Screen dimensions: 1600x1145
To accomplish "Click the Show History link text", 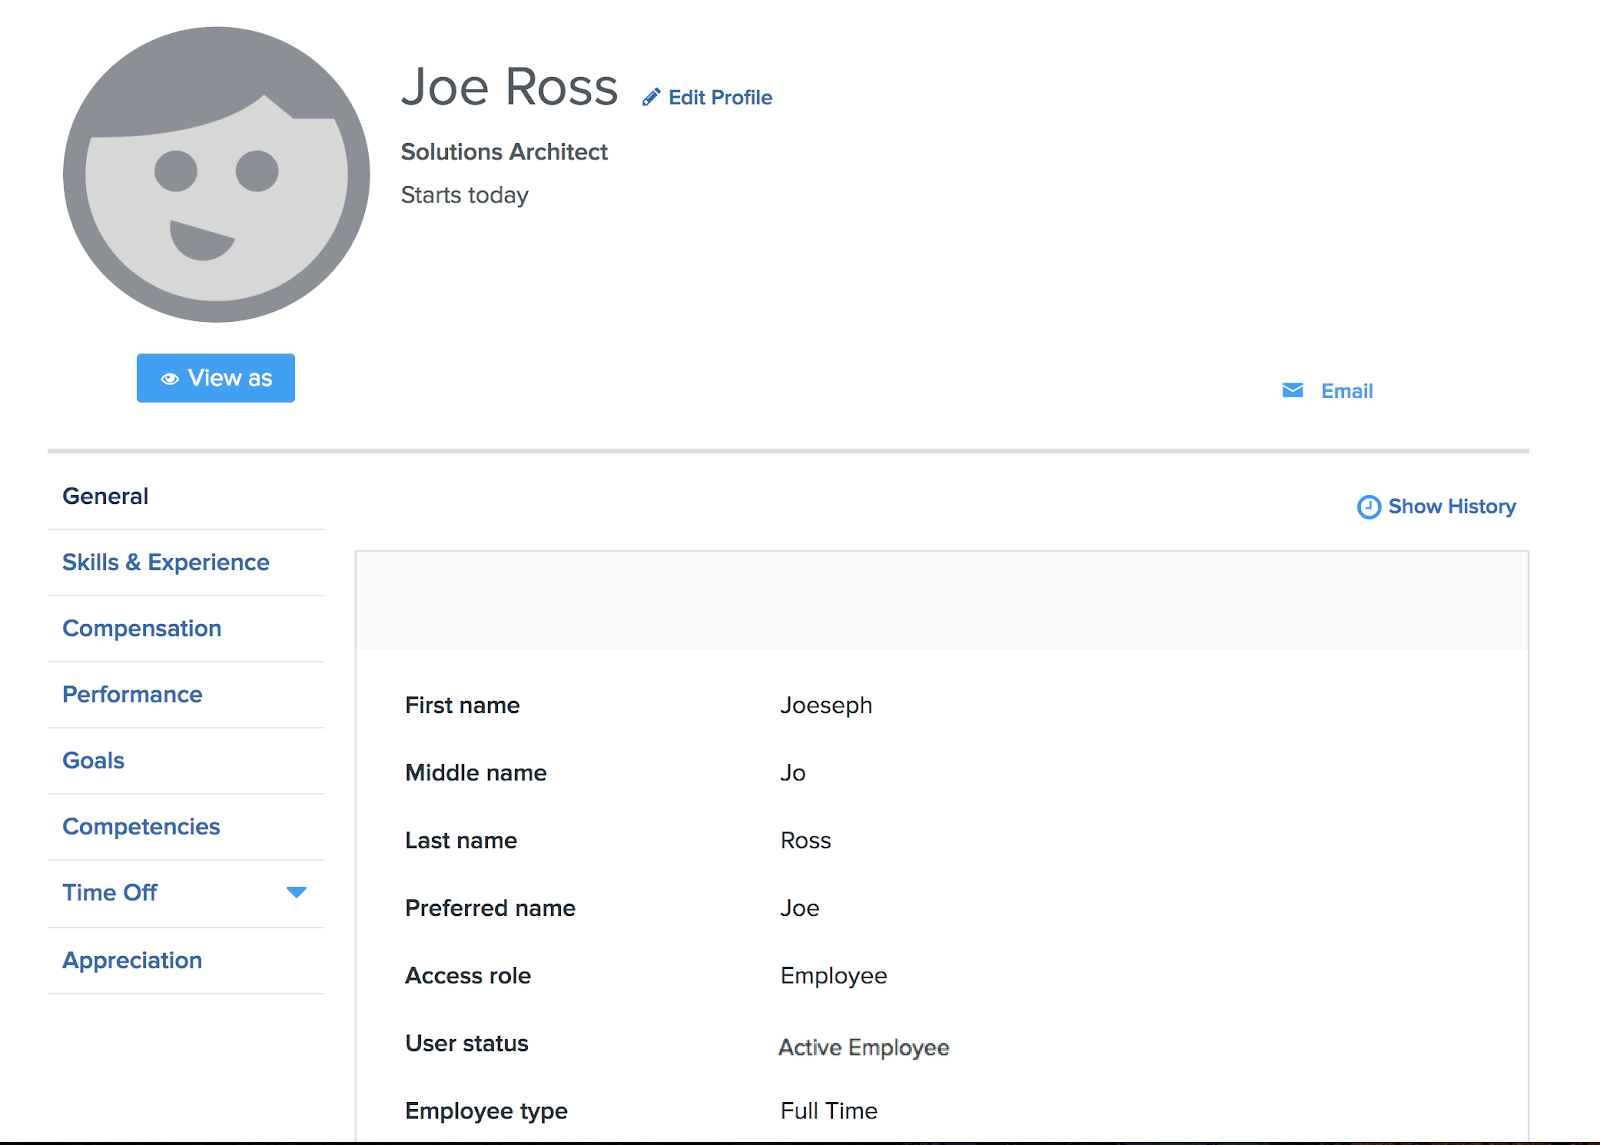I will (1451, 506).
